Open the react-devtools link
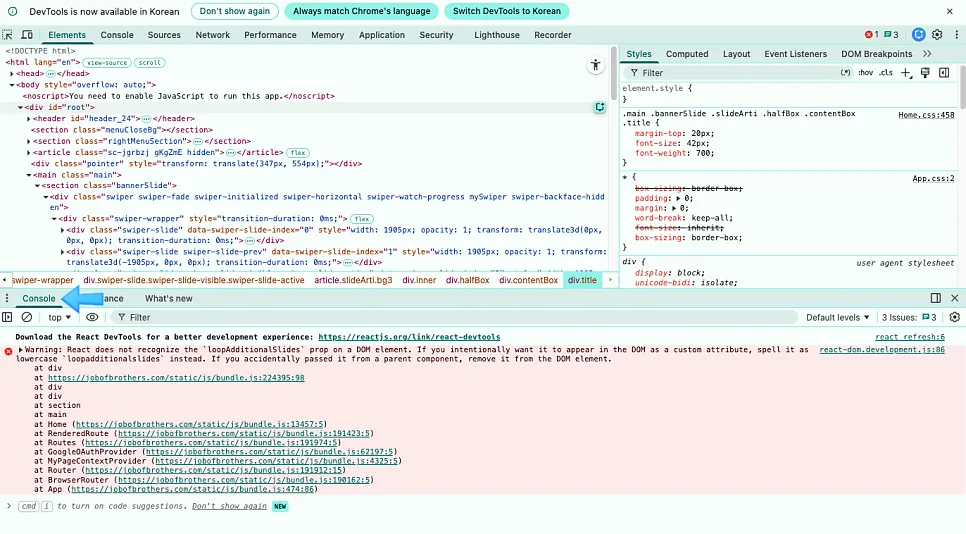The image size is (966, 534). click(409, 337)
